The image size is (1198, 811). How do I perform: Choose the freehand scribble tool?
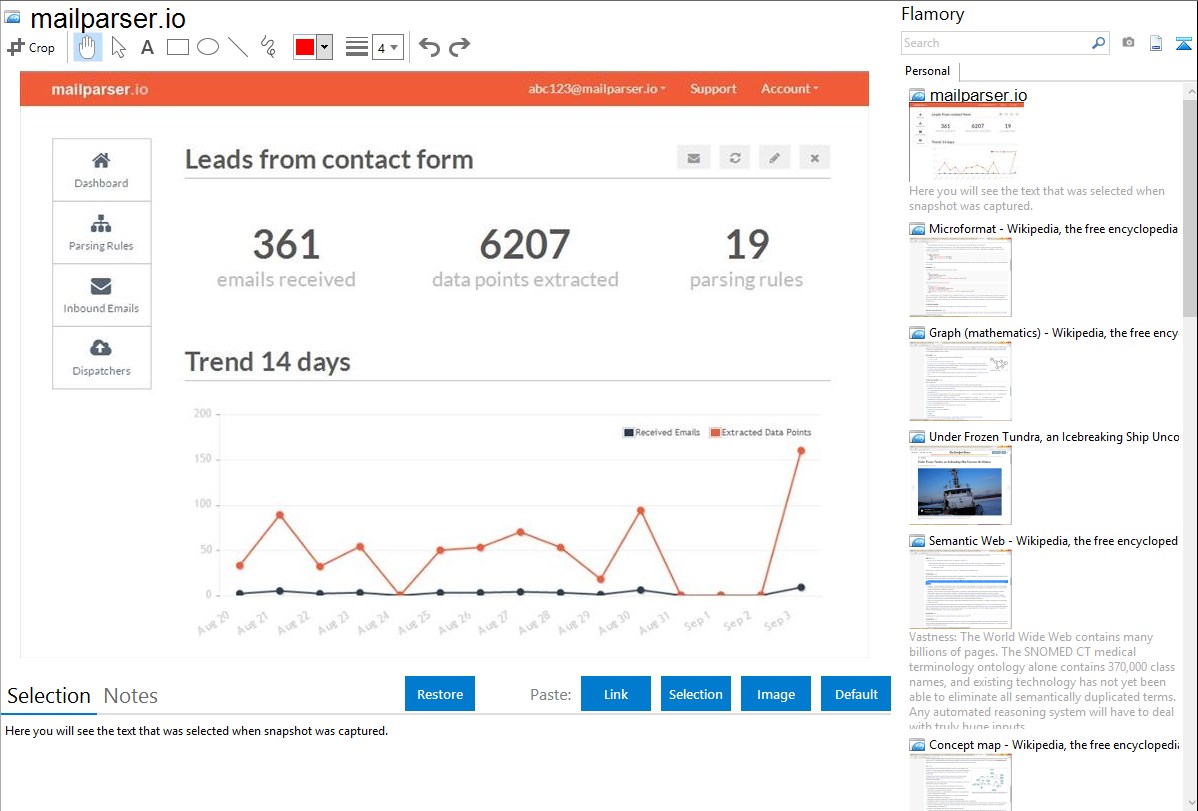(x=268, y=47)
